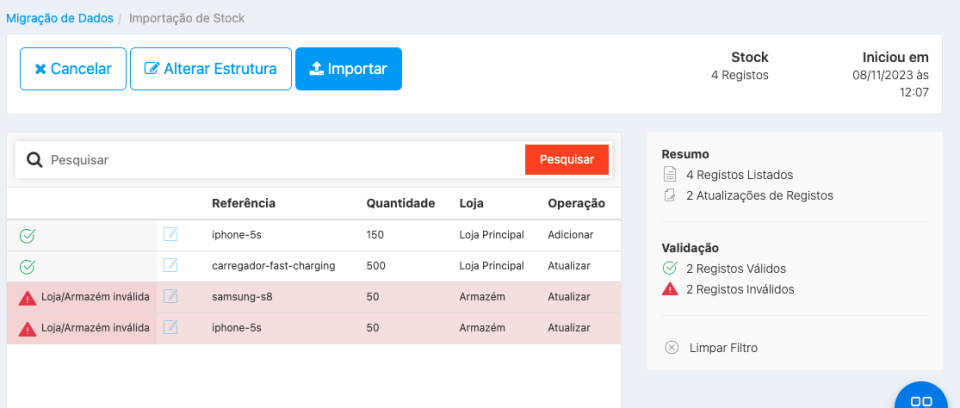Click edit icon for carregador-fast-charging row
Screen dimensions: 960x408
tap(170, 265)
